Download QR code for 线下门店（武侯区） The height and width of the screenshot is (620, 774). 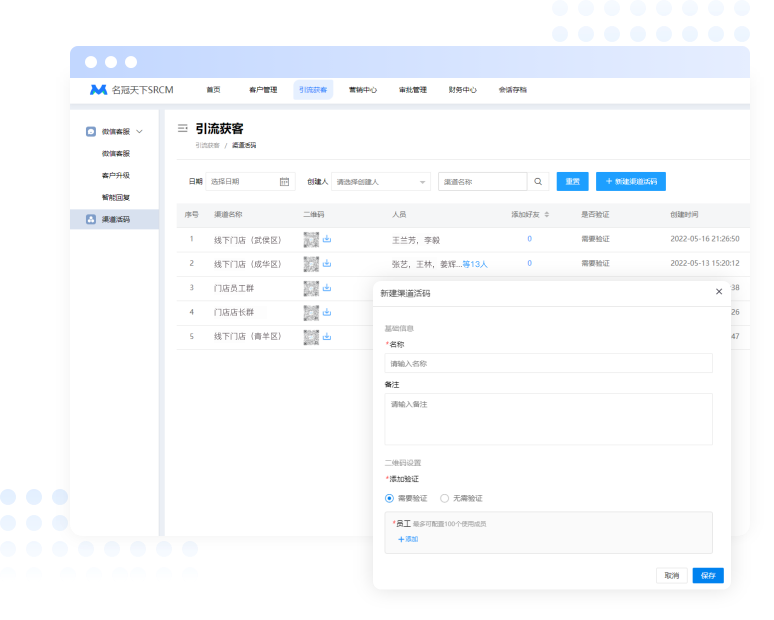[327, 239]
